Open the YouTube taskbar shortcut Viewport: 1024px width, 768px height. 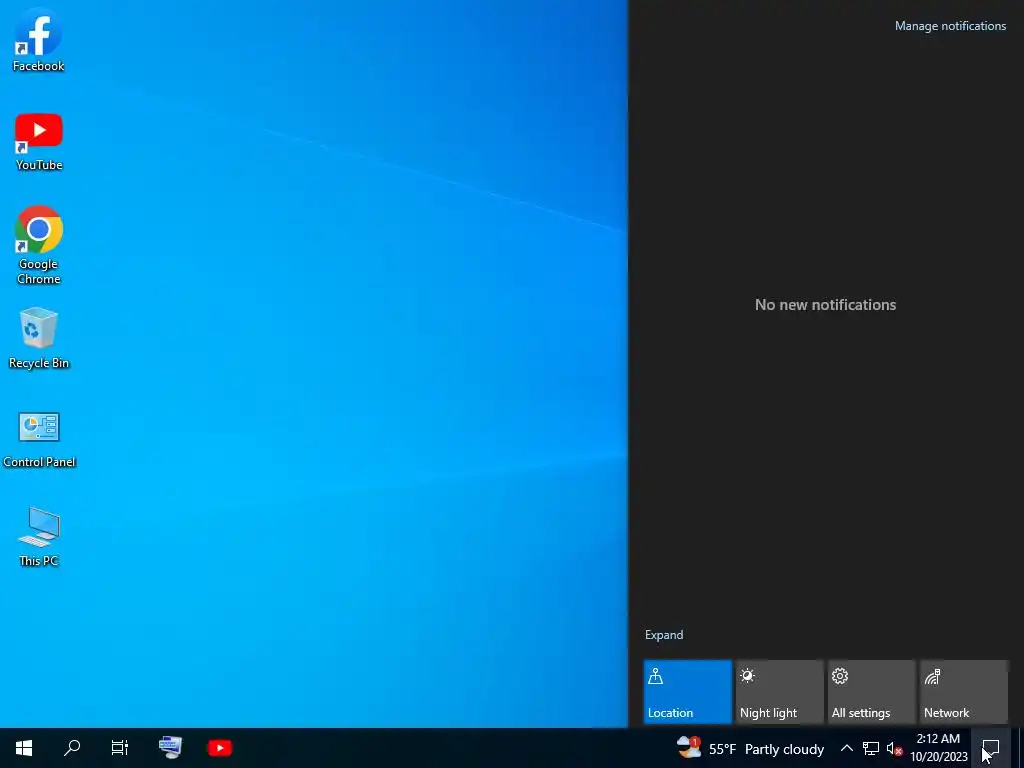[x=219, y=748]
